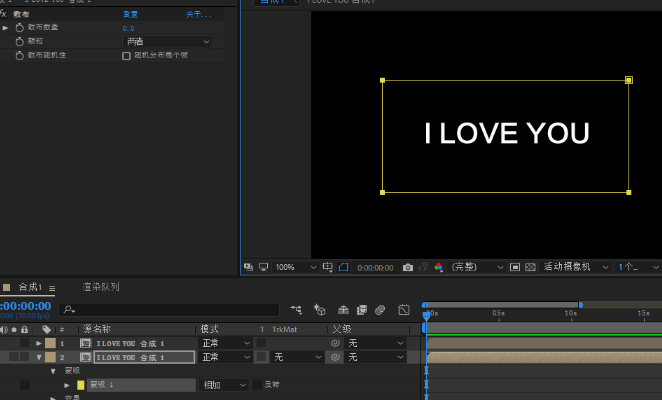662x400 pixels.
Task: Open the composition mini-flowchart icon
Action: click(296, 310)
